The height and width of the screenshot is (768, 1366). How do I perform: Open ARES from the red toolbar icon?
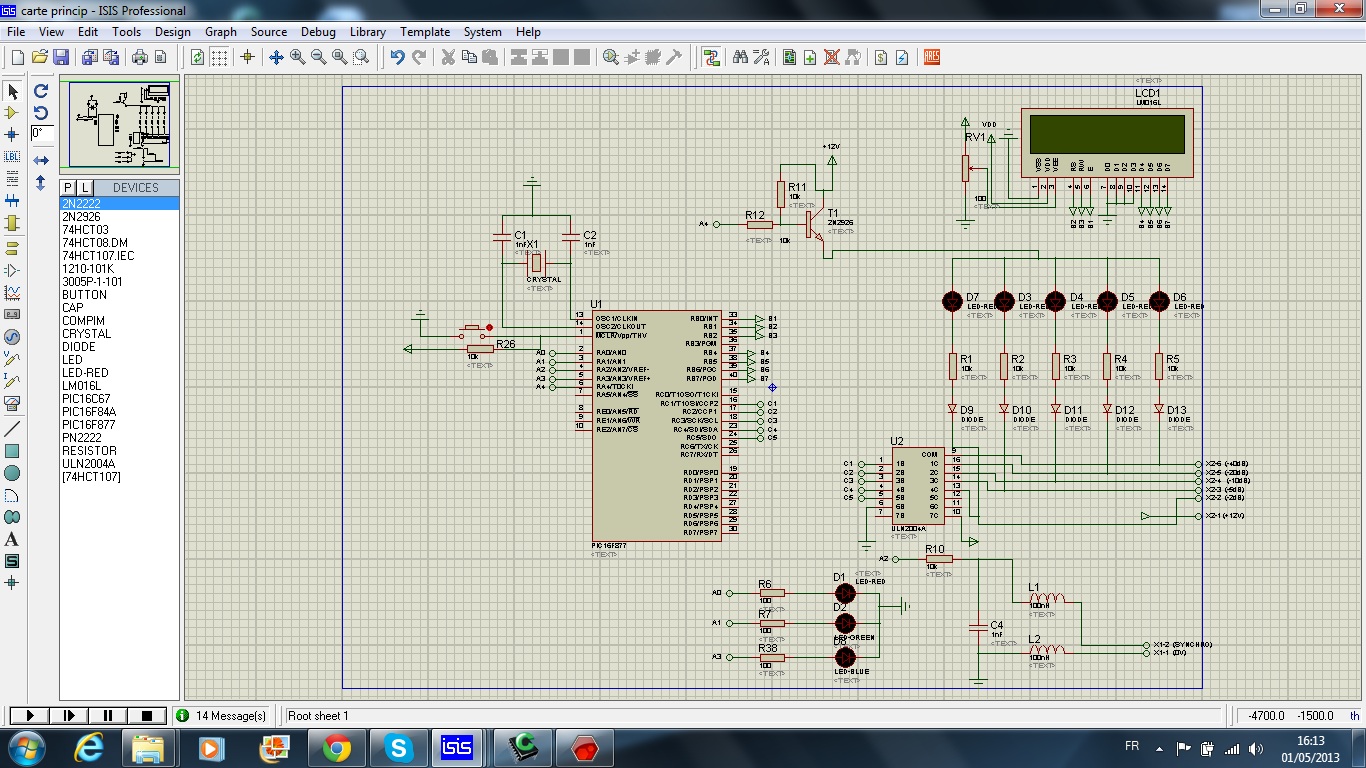coord(932,57)
